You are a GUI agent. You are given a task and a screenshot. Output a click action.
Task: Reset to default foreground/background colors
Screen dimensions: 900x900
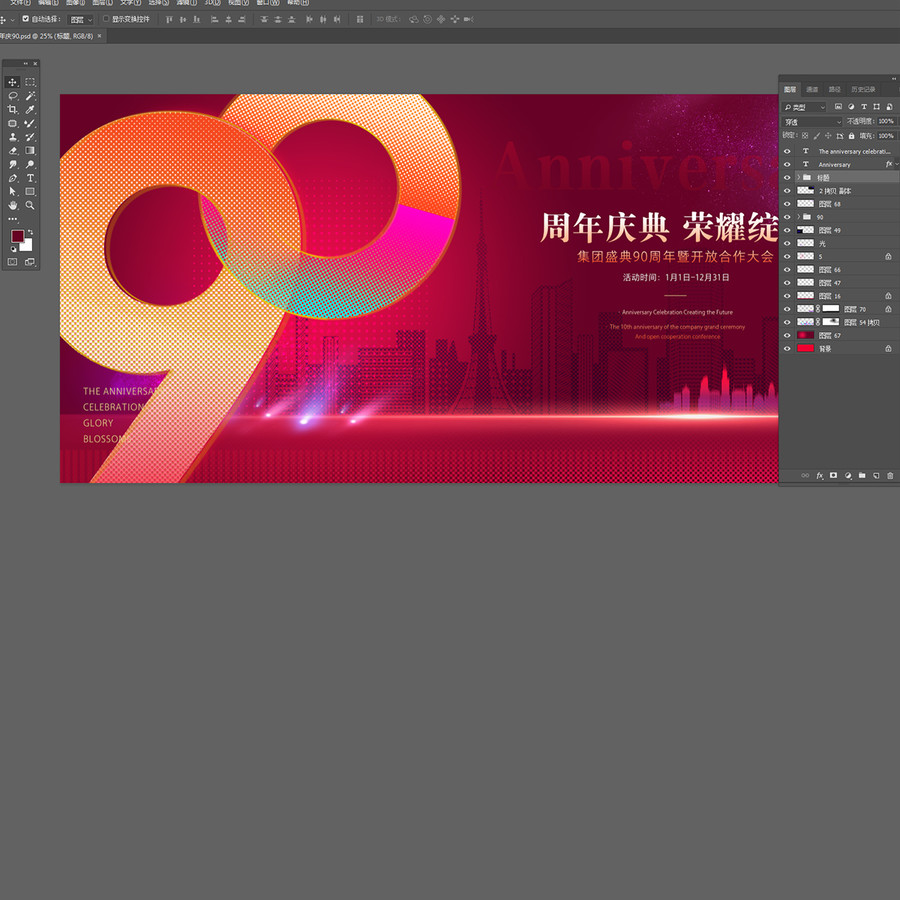point(13,249)
